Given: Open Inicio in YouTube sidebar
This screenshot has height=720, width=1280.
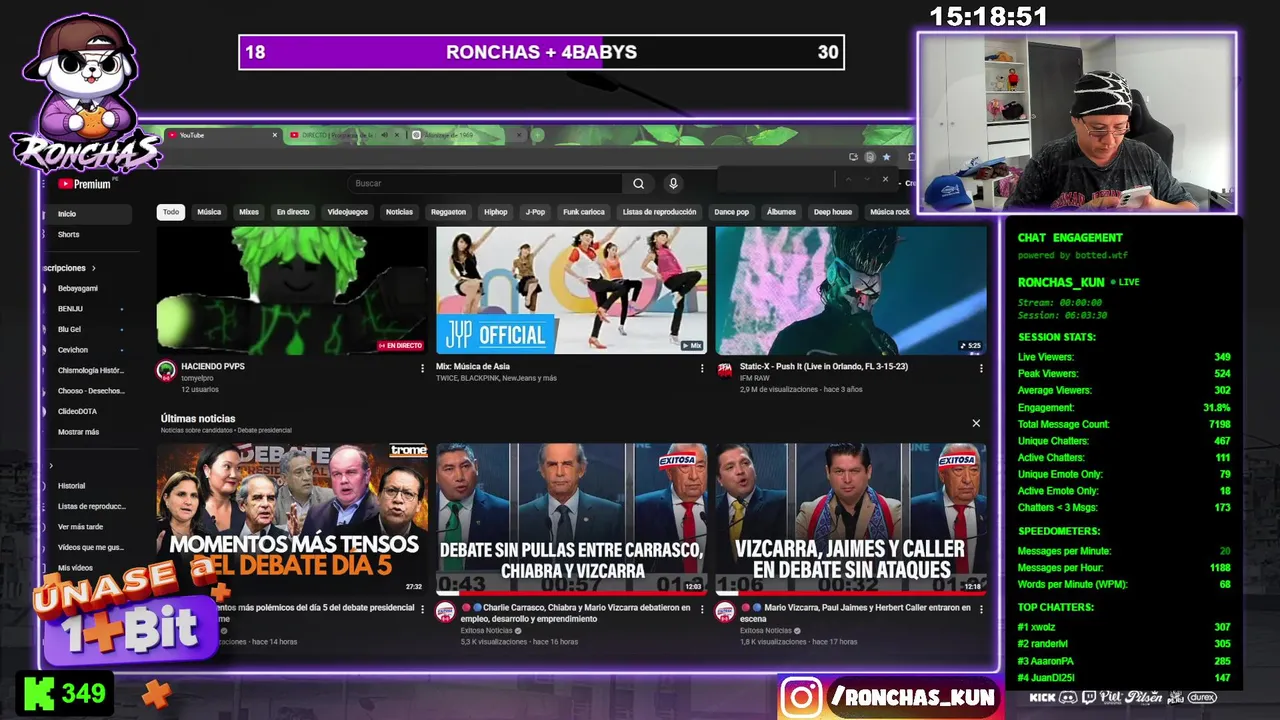Looking at the screenshot, I should coord(87,214).
